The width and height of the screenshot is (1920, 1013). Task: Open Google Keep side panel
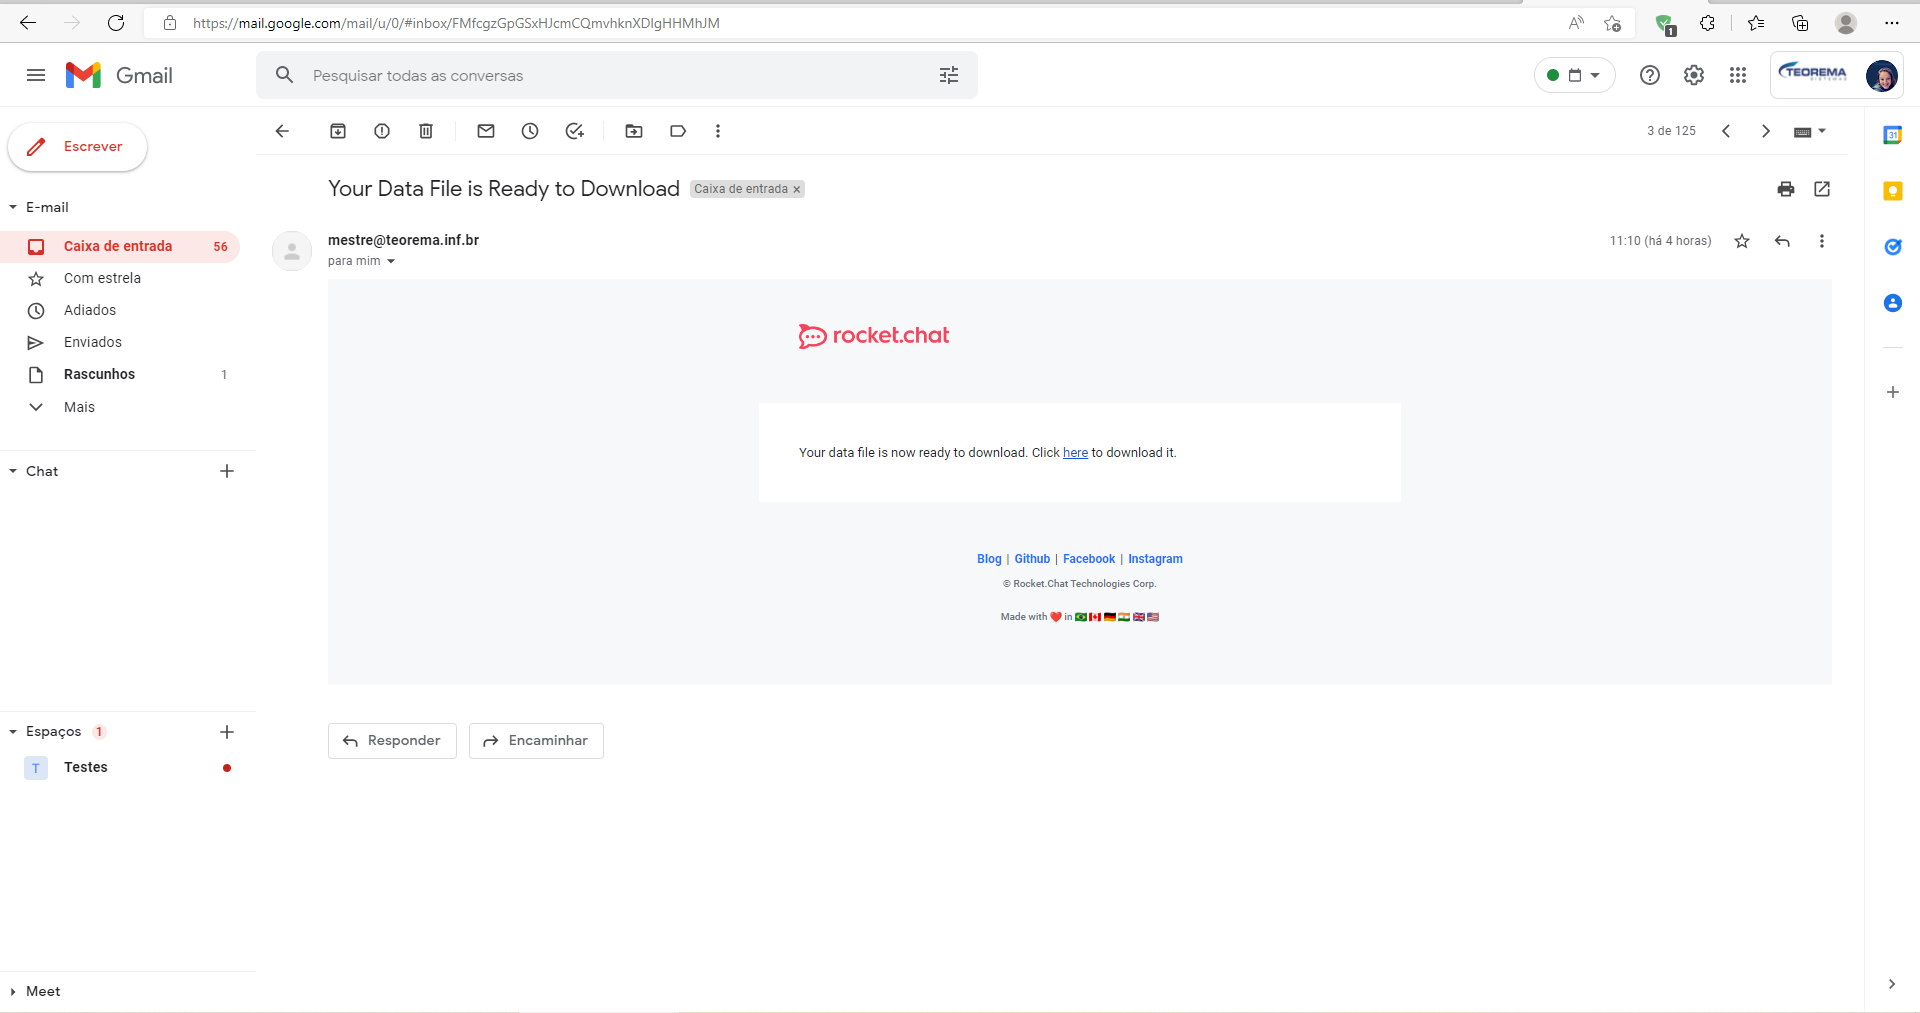click(1893, 191)
